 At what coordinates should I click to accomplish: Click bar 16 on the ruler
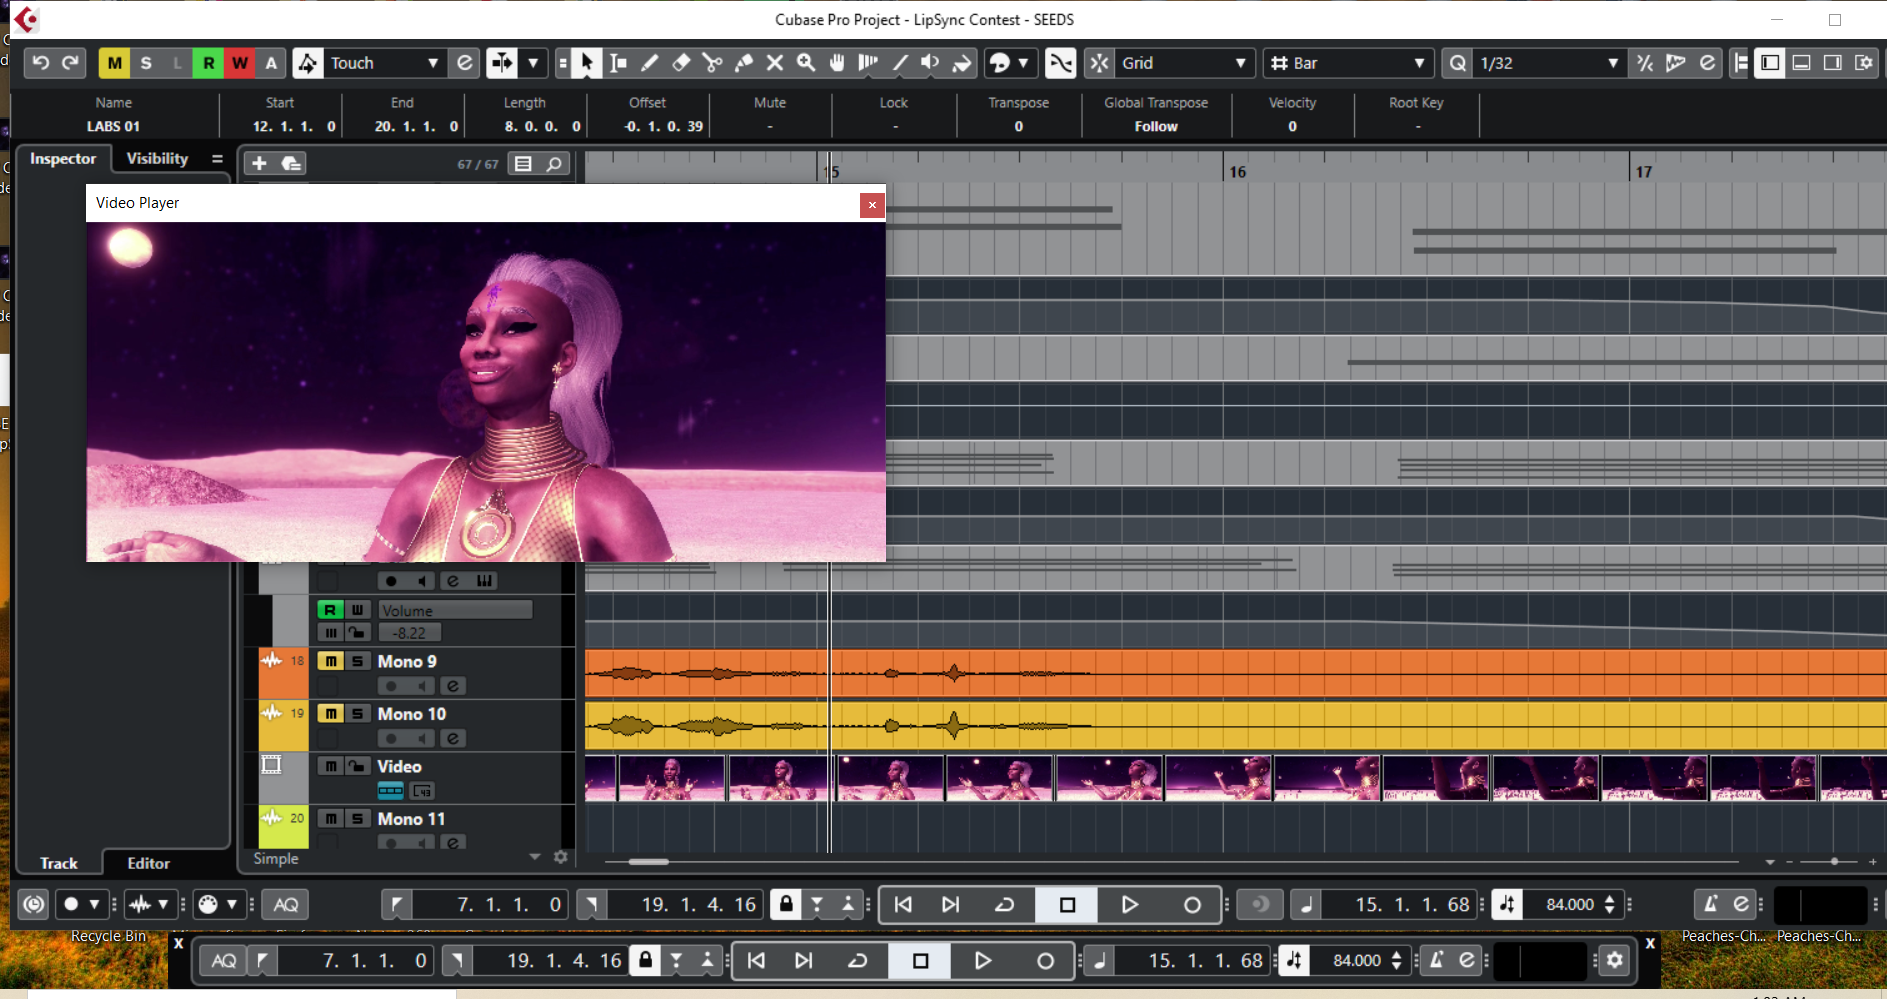[x=1238, y=172]
